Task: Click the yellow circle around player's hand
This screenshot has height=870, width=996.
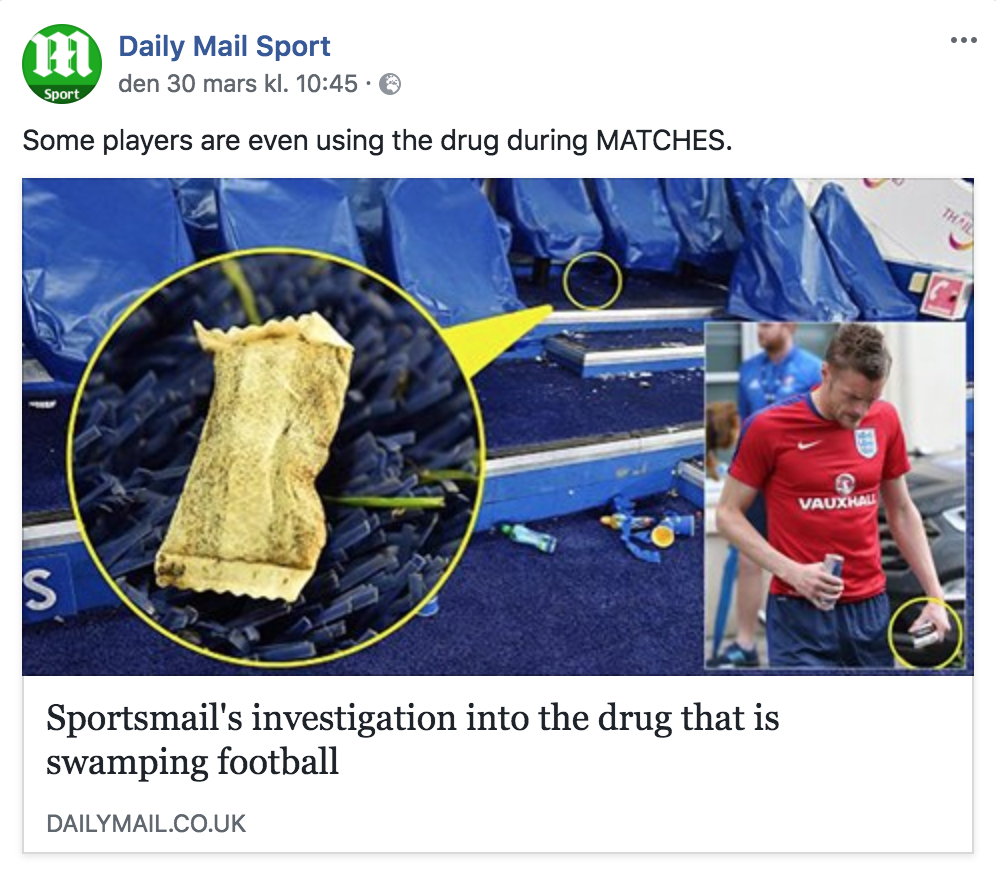Action: pyautogui.click(x=925, y=632)
